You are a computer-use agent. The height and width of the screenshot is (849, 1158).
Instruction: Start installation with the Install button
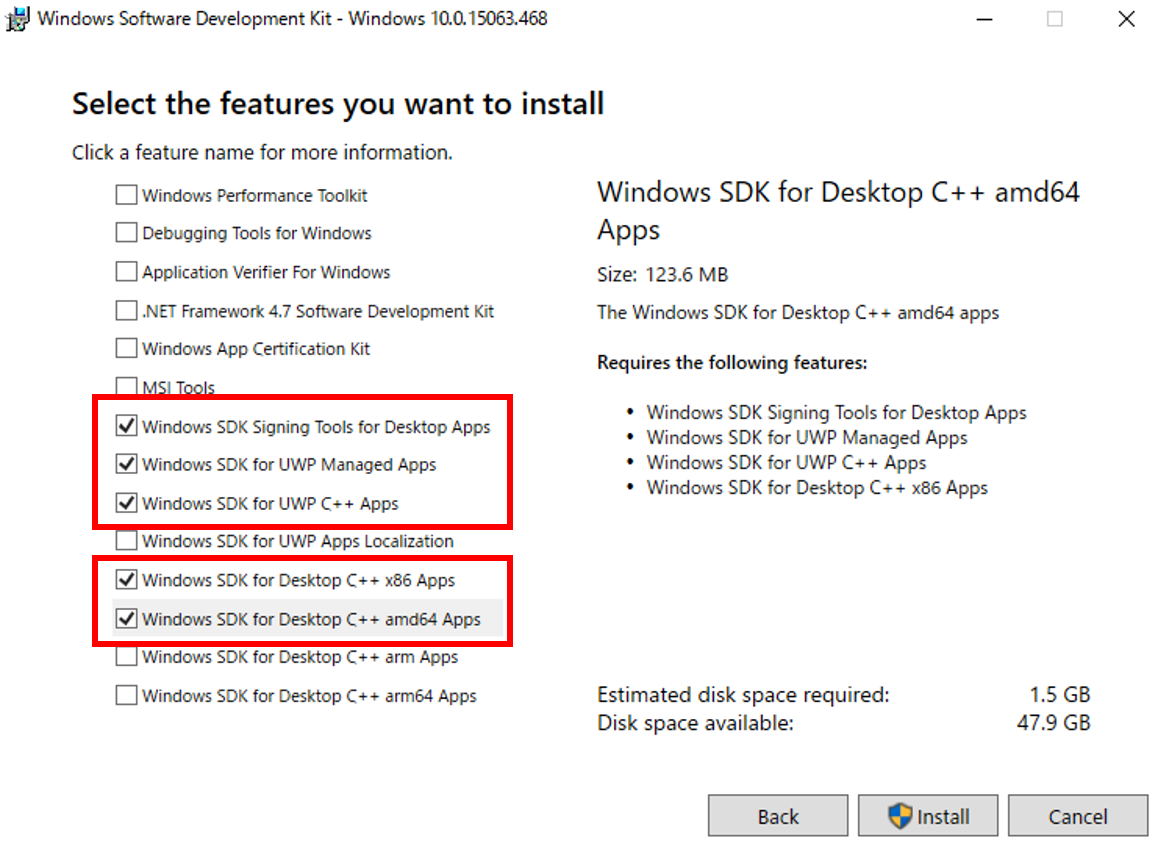coord(928,816)
